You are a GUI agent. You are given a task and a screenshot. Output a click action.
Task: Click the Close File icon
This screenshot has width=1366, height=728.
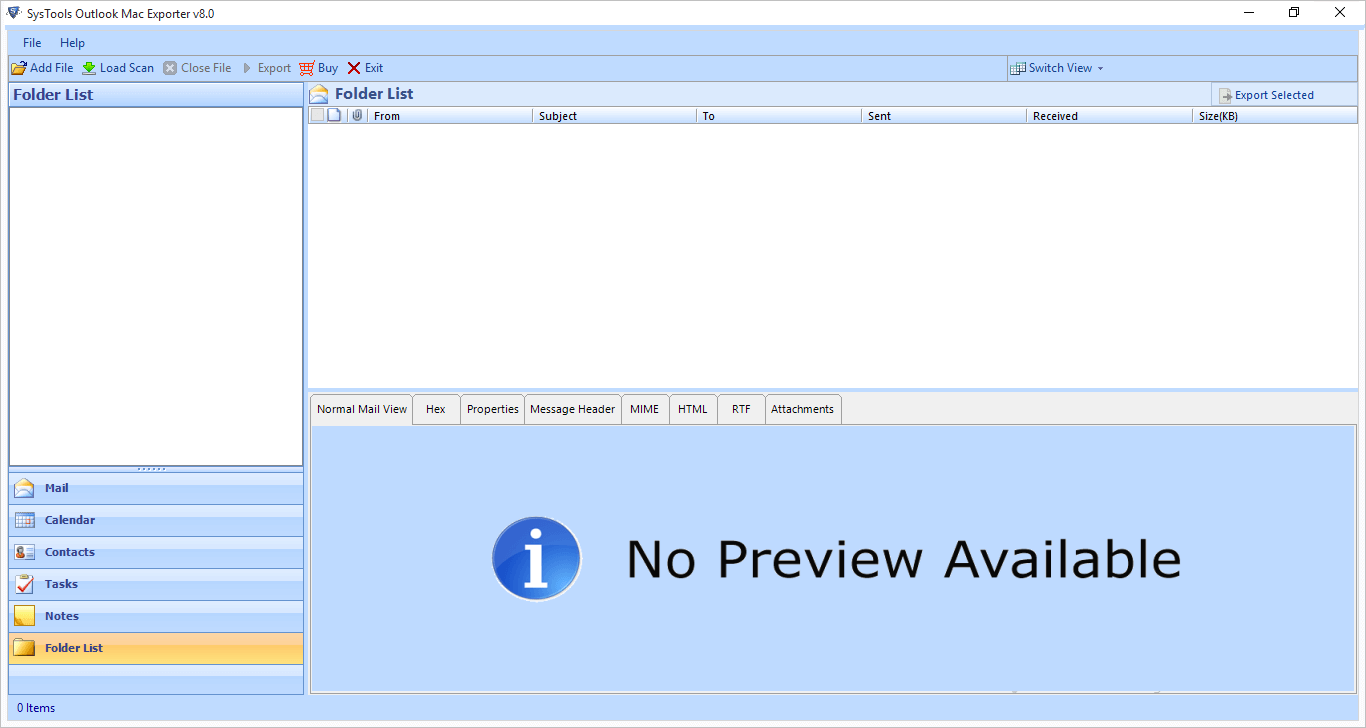coord(170,68)
